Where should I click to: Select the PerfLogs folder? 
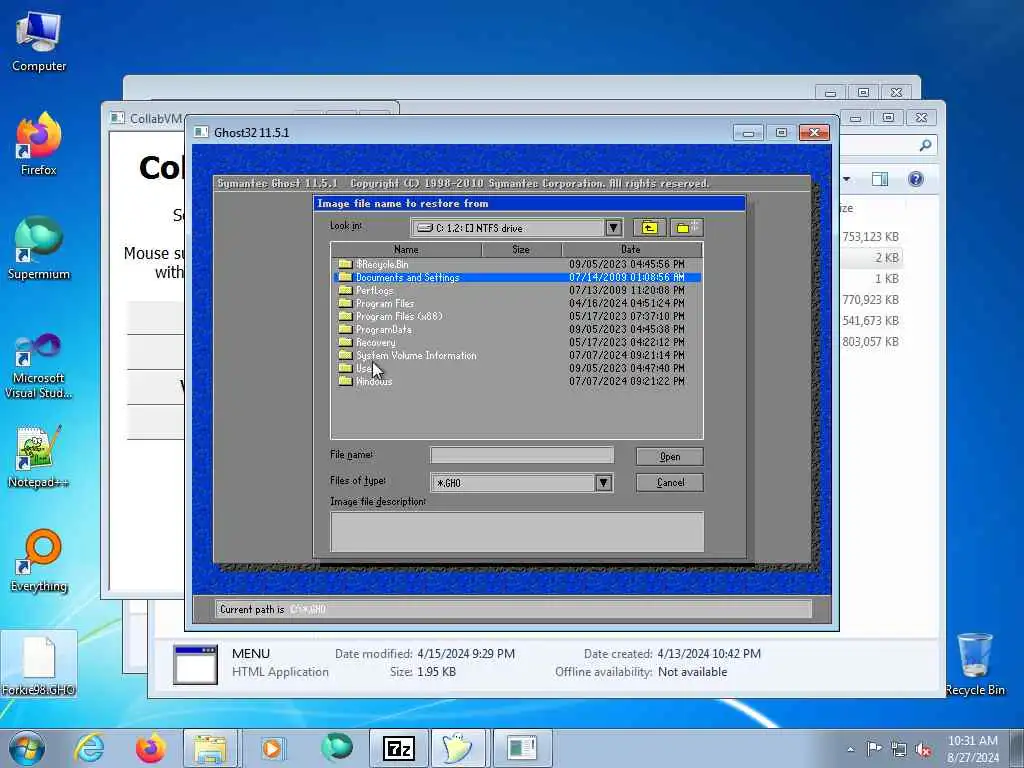(517, 290)
